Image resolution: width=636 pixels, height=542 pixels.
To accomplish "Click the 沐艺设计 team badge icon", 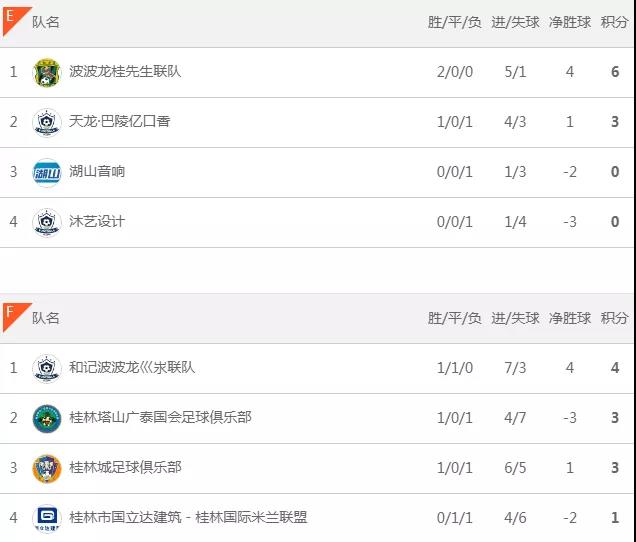I will pos(47,222).
